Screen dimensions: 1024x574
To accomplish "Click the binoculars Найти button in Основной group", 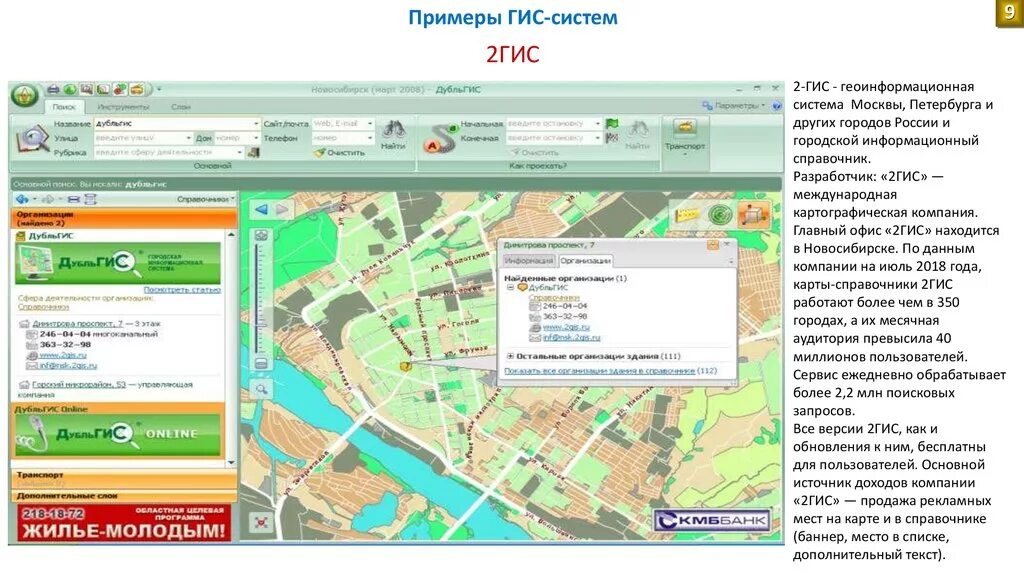I will [394, 135].
